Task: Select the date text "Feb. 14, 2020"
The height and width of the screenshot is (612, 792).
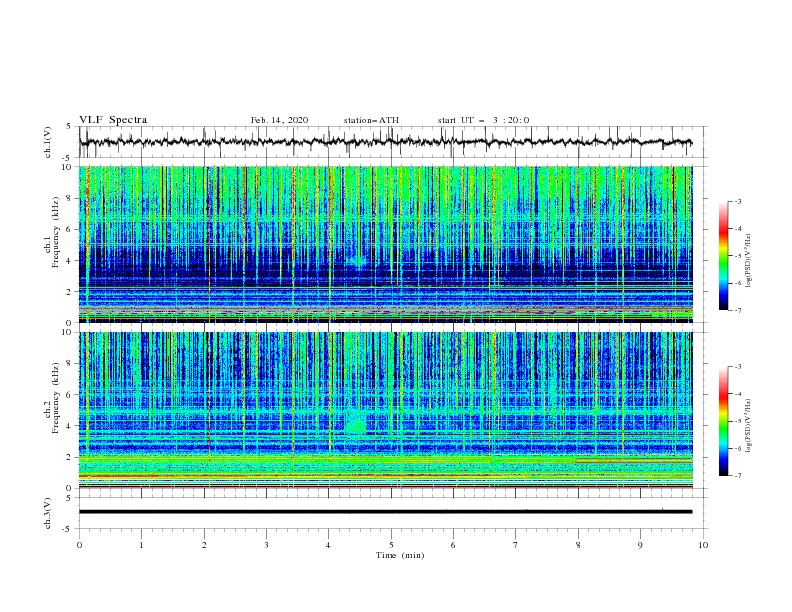Action: click(x=279, y=120)
